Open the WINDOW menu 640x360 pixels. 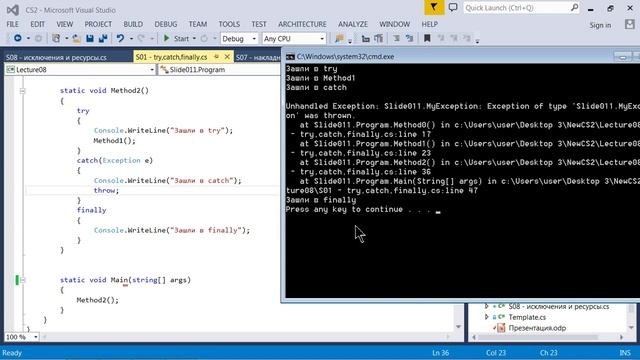[x=395, y=24]
